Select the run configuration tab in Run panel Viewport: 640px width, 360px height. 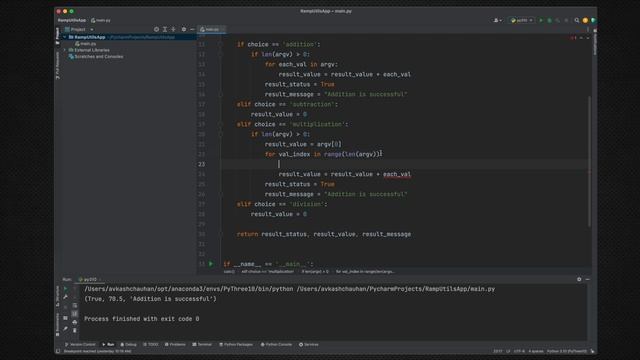pyautogui.click(x=90, y=280)
